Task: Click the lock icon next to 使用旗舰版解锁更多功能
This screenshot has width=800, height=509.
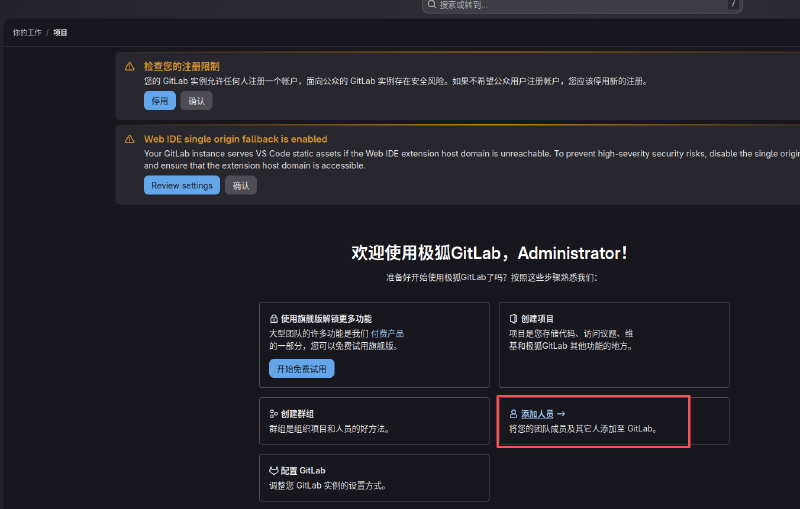Action: (x=273, y=319)
